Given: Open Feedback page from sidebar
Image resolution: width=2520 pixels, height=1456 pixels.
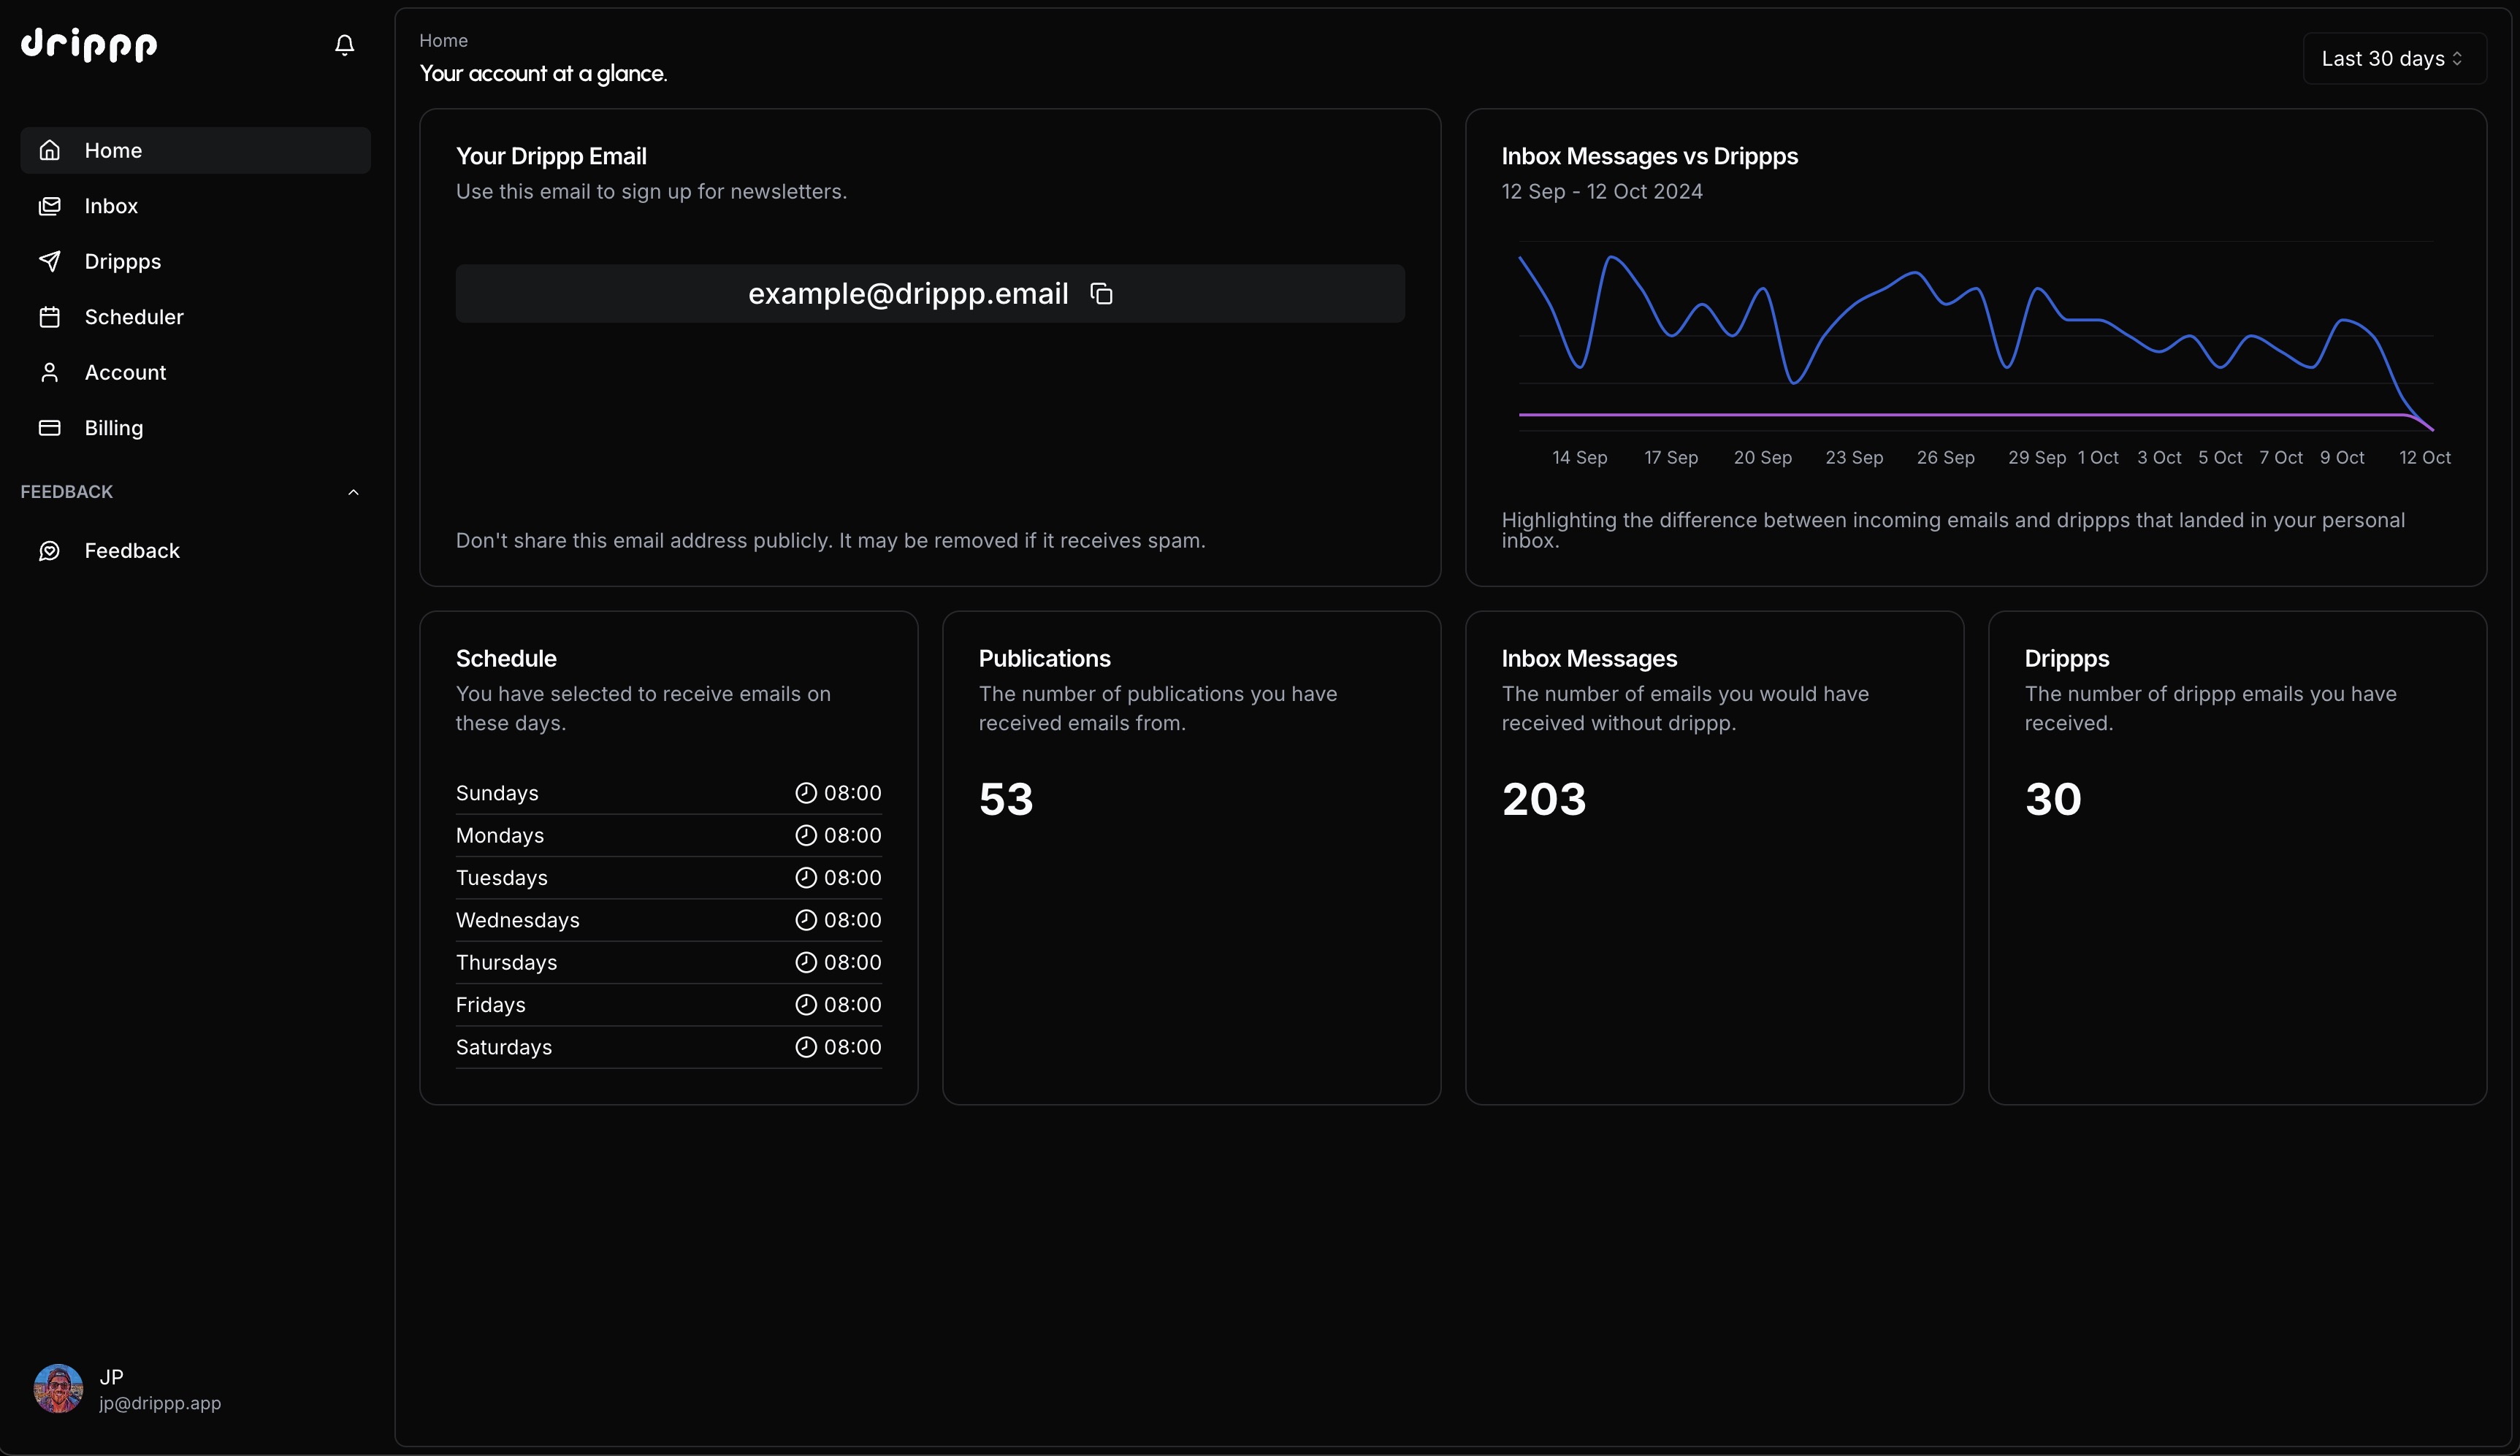Looking at the screenshot, I should 196,551.
